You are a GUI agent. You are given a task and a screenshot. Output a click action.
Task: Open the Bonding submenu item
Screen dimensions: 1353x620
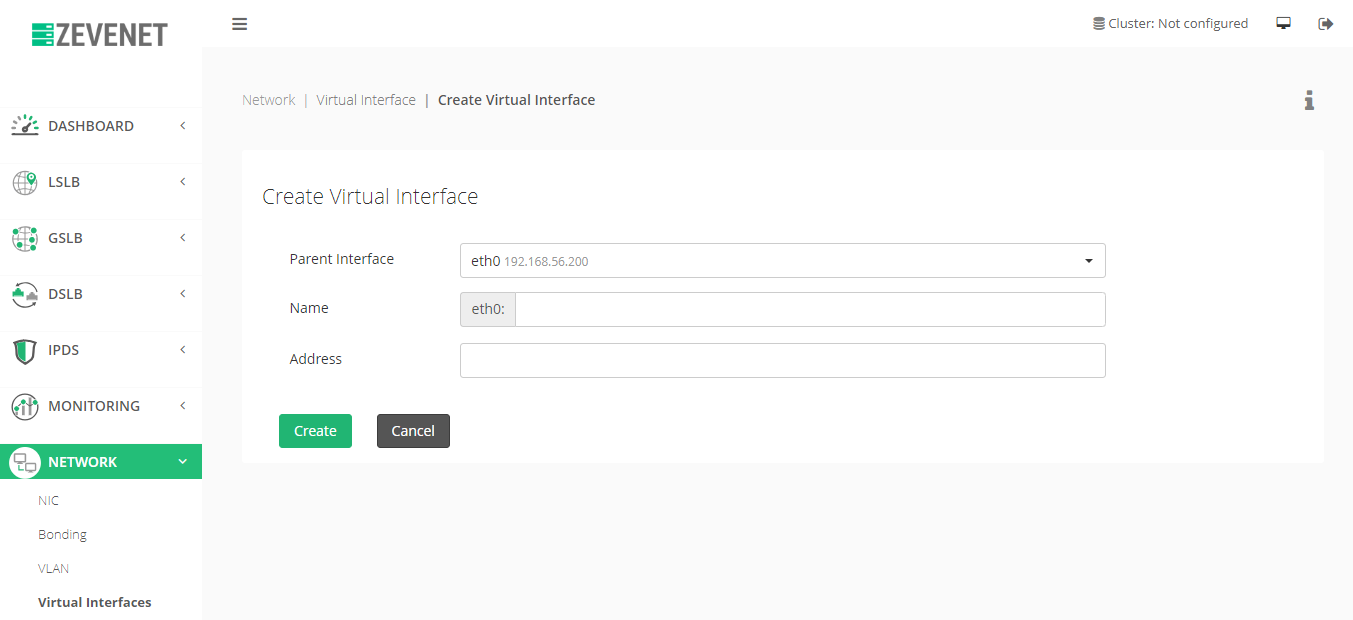(x=62, y=535)
